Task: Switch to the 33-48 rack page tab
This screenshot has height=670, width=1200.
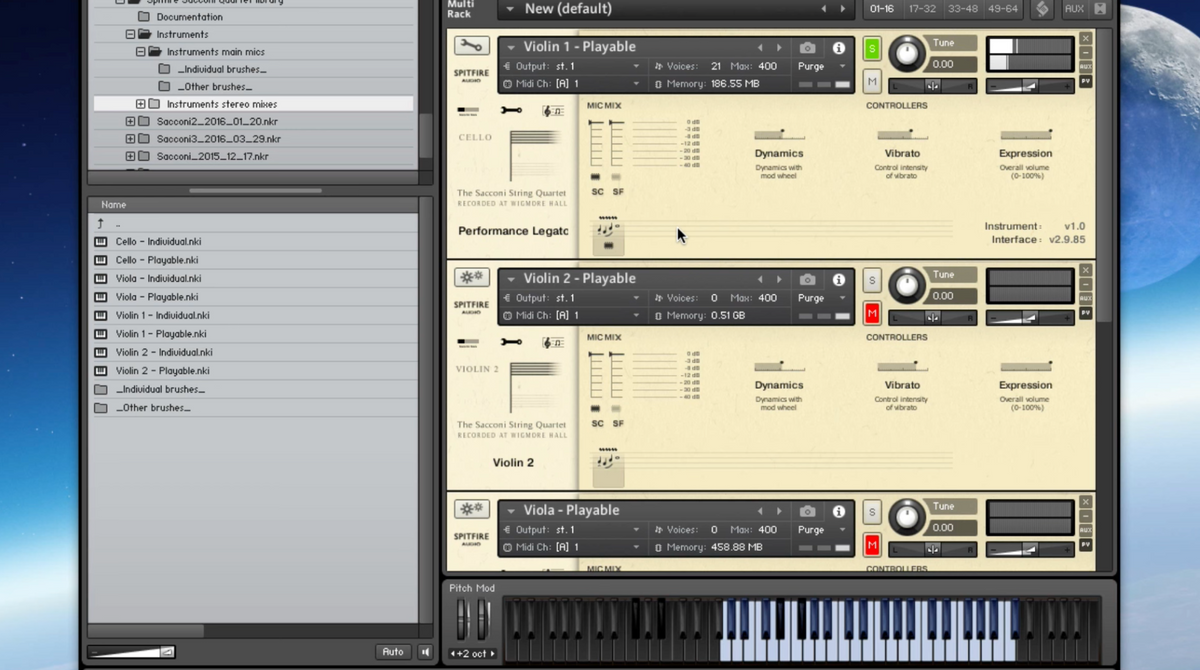Action: coord(962,9)
